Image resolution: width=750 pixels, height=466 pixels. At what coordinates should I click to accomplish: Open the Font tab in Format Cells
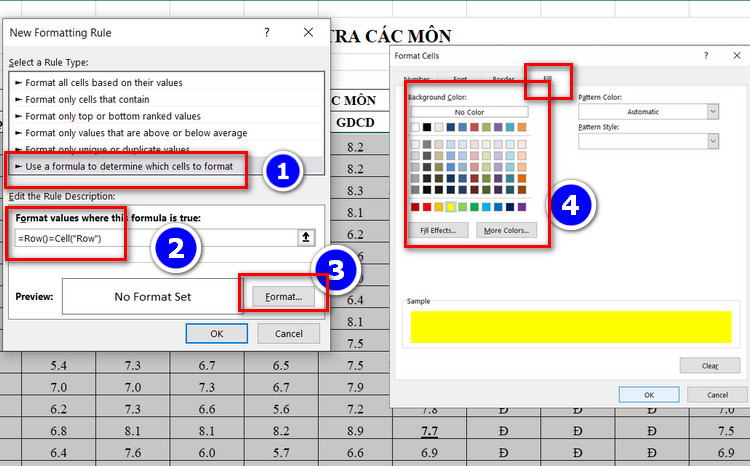pyautogui.click(x=459, y=78)
